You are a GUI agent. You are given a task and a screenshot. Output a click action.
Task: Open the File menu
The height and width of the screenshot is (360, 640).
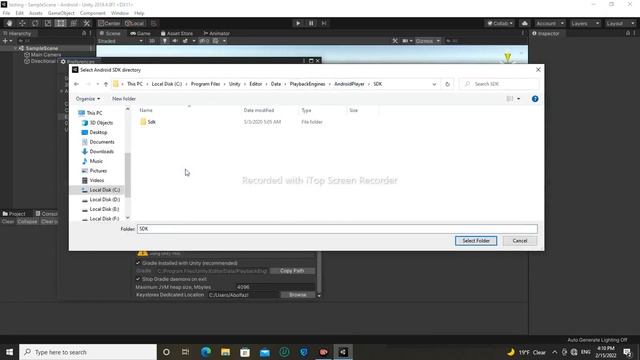7,13
